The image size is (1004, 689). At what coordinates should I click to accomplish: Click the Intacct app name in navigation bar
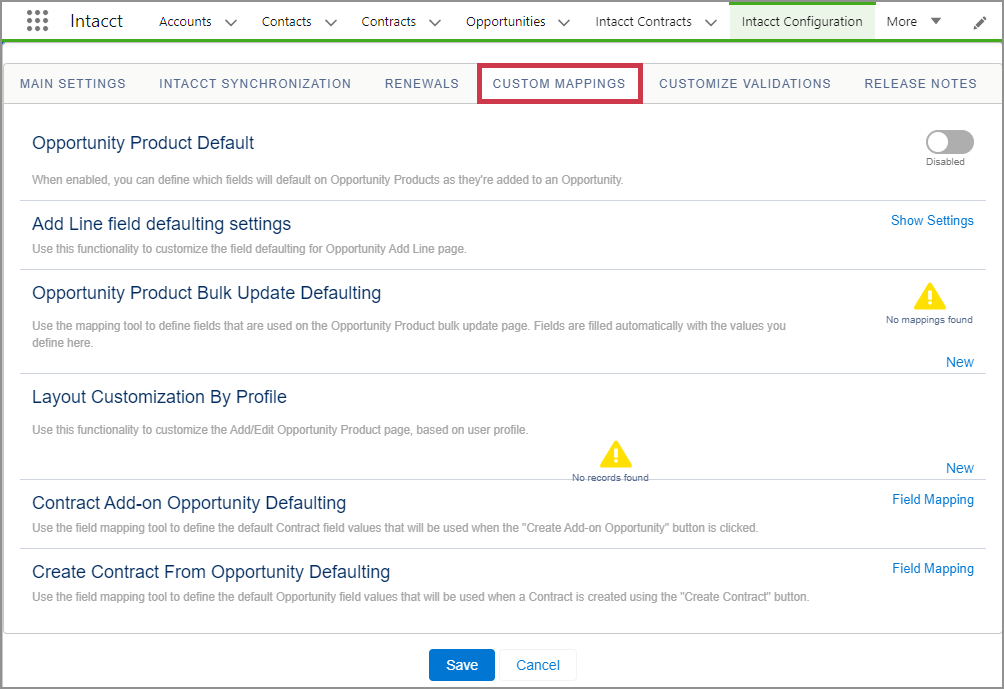tap(96, 20)
